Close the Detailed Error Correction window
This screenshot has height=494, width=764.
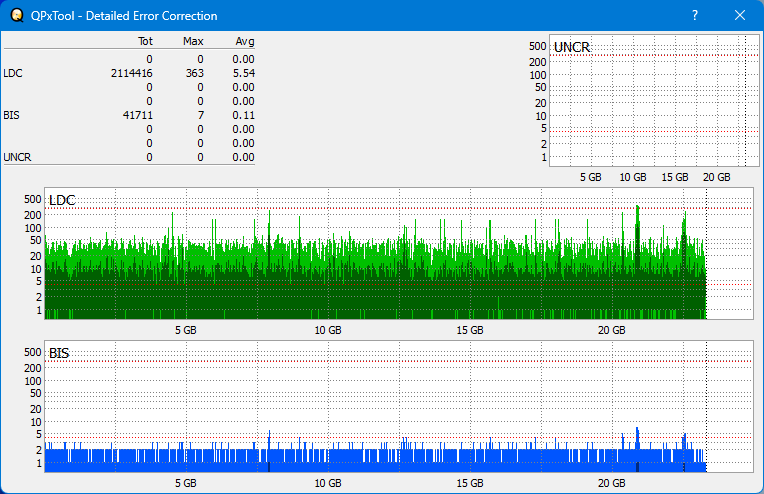click(x=740, y=16)
